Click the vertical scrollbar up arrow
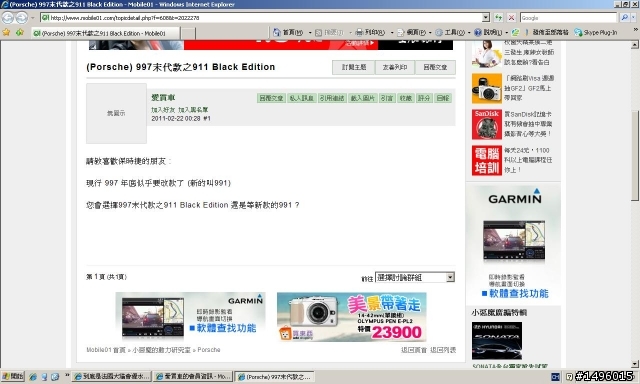 tap(635, 44)
